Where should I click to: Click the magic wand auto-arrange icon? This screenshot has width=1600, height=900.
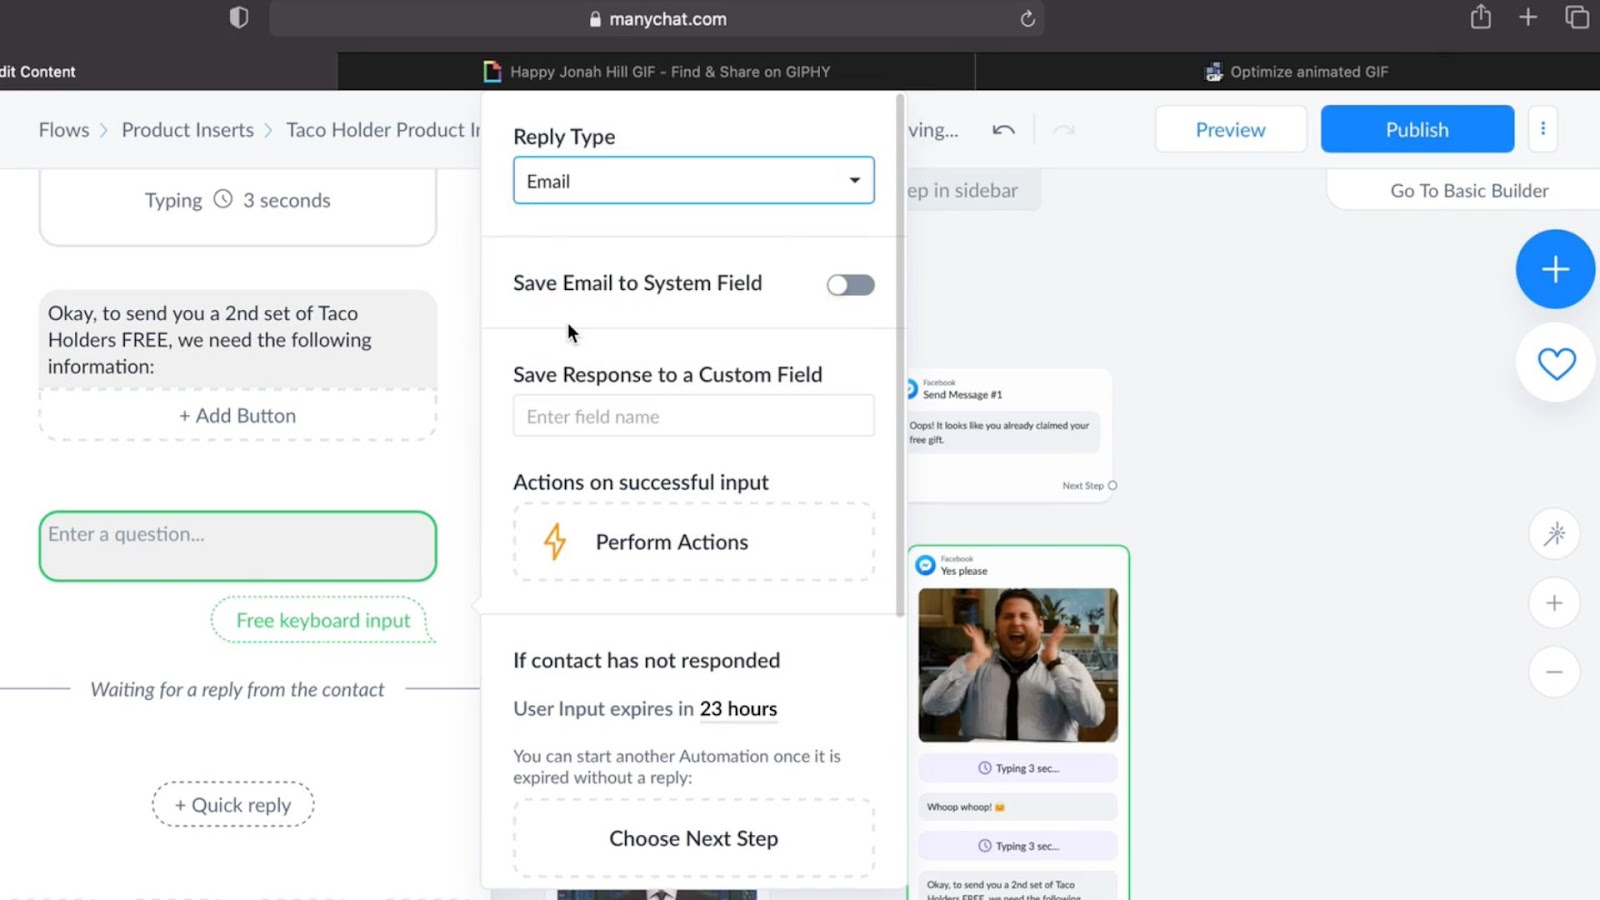point(1554,534)
